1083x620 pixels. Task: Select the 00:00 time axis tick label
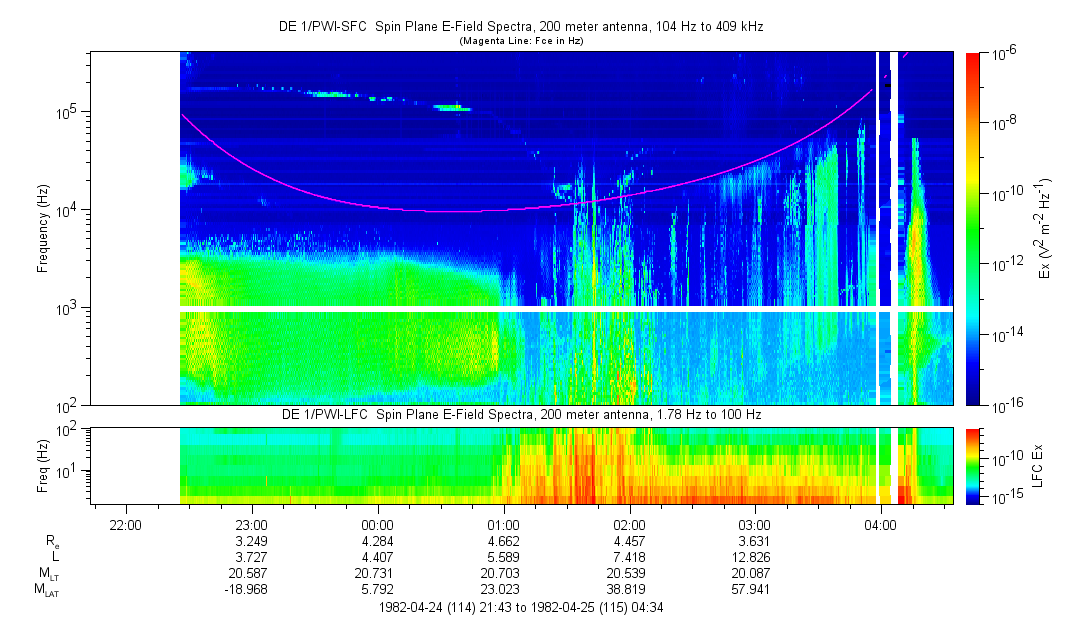pyautogui.click(x=377, y=524)
